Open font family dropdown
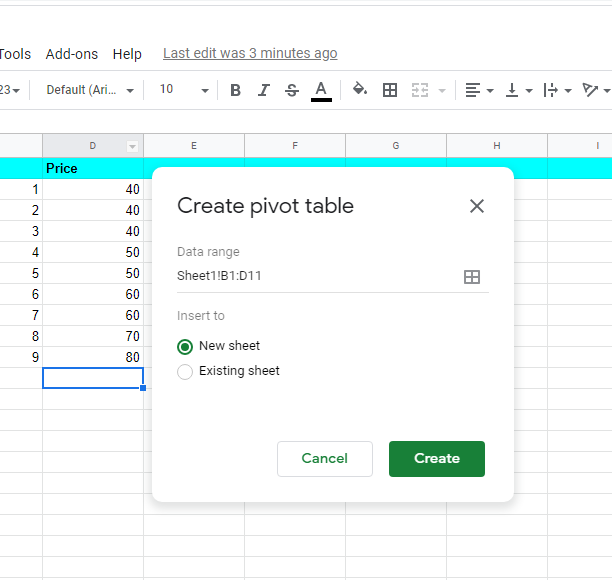The height and width of the screenshot is (580, 612). [90, 90]
